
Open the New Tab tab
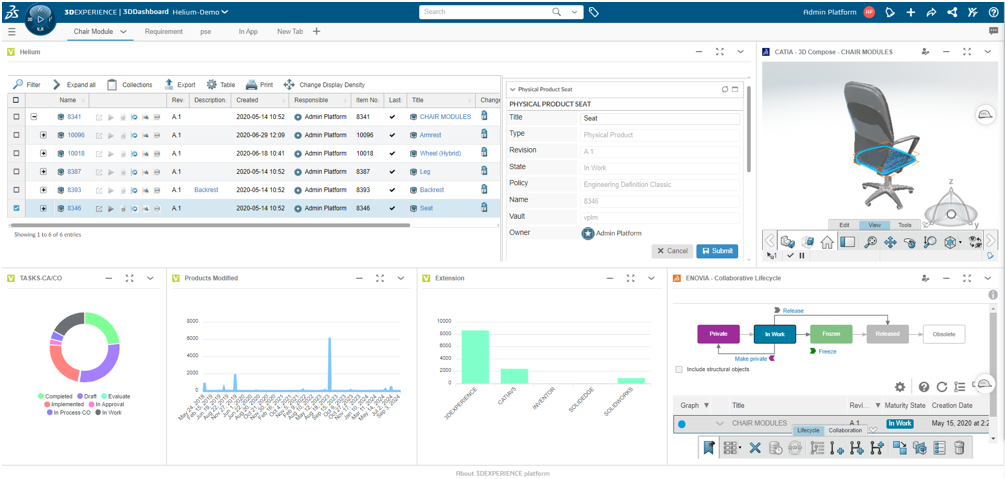click(x=290, y=31)
